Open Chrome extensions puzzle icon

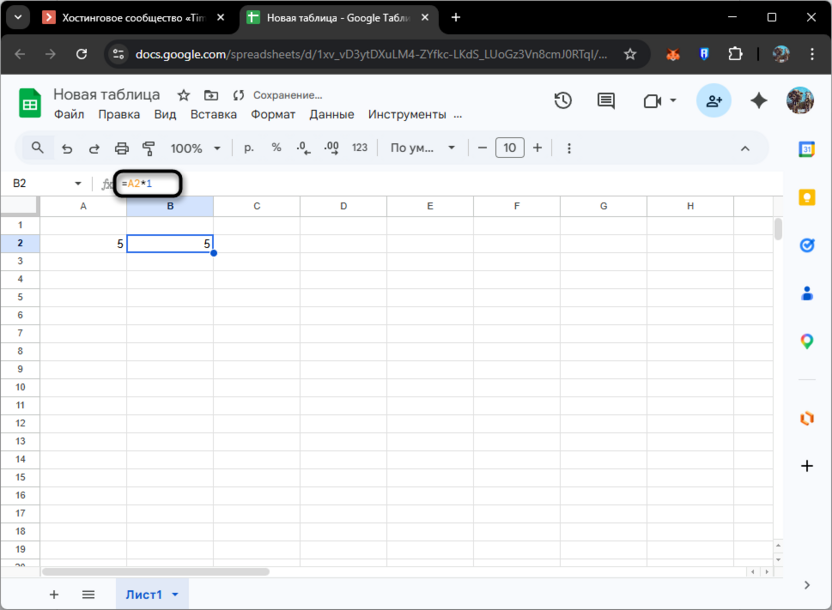tap(735, 54)
